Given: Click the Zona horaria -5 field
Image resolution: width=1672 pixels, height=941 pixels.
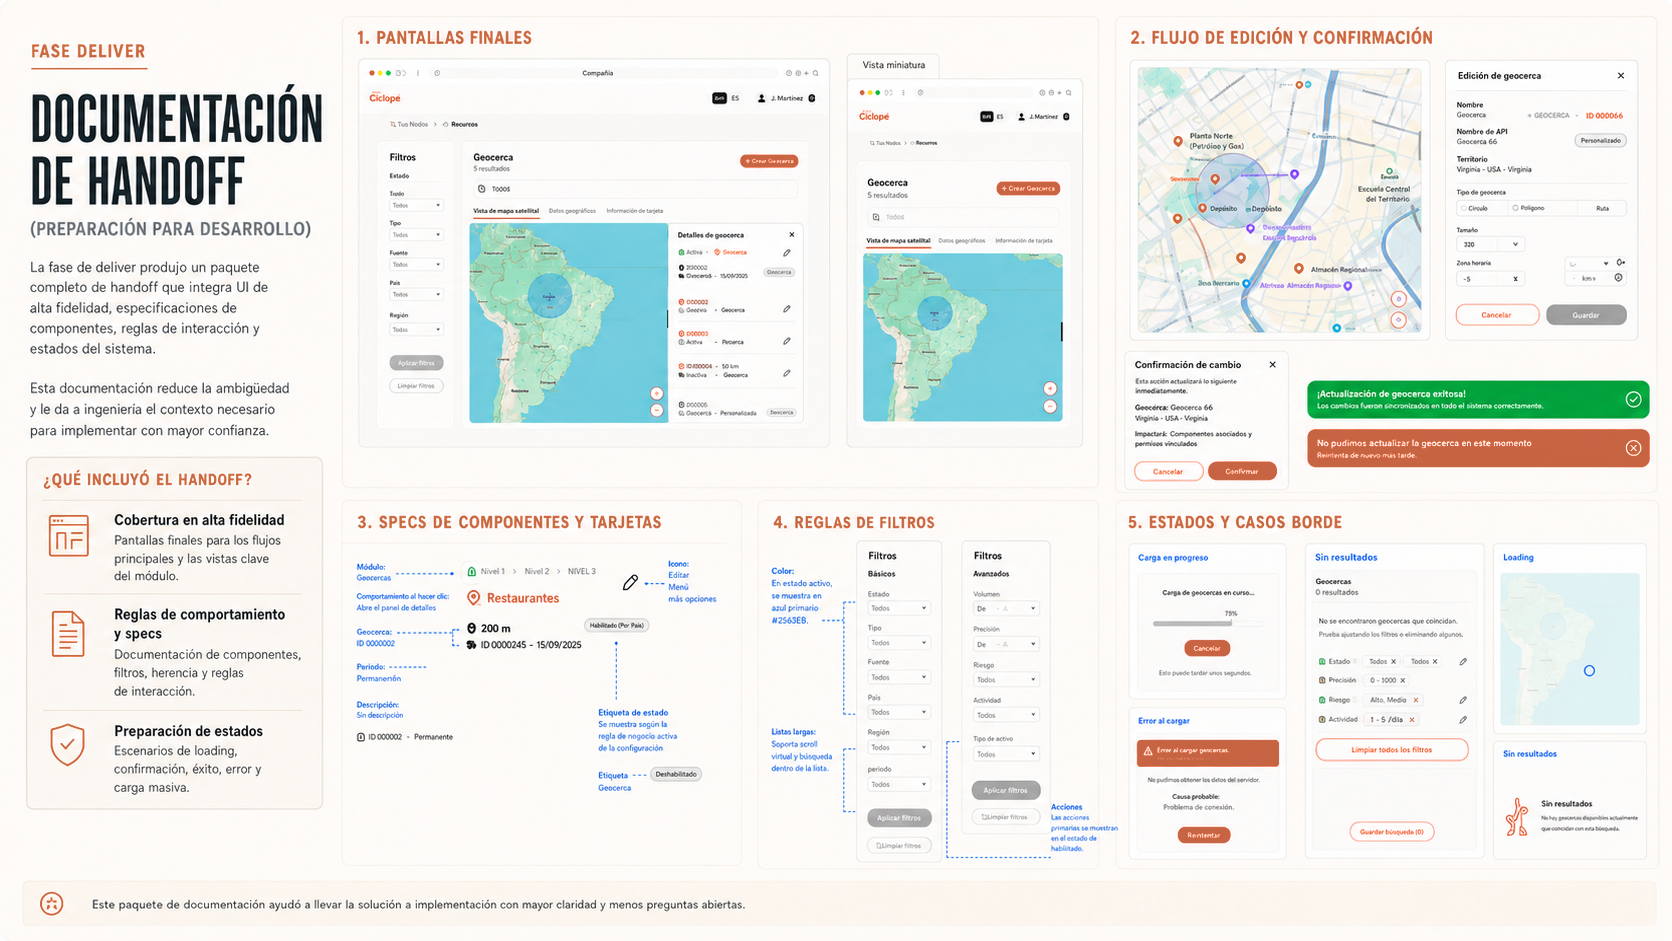Looking at the screenshot, I should [x=1490, y=279].
